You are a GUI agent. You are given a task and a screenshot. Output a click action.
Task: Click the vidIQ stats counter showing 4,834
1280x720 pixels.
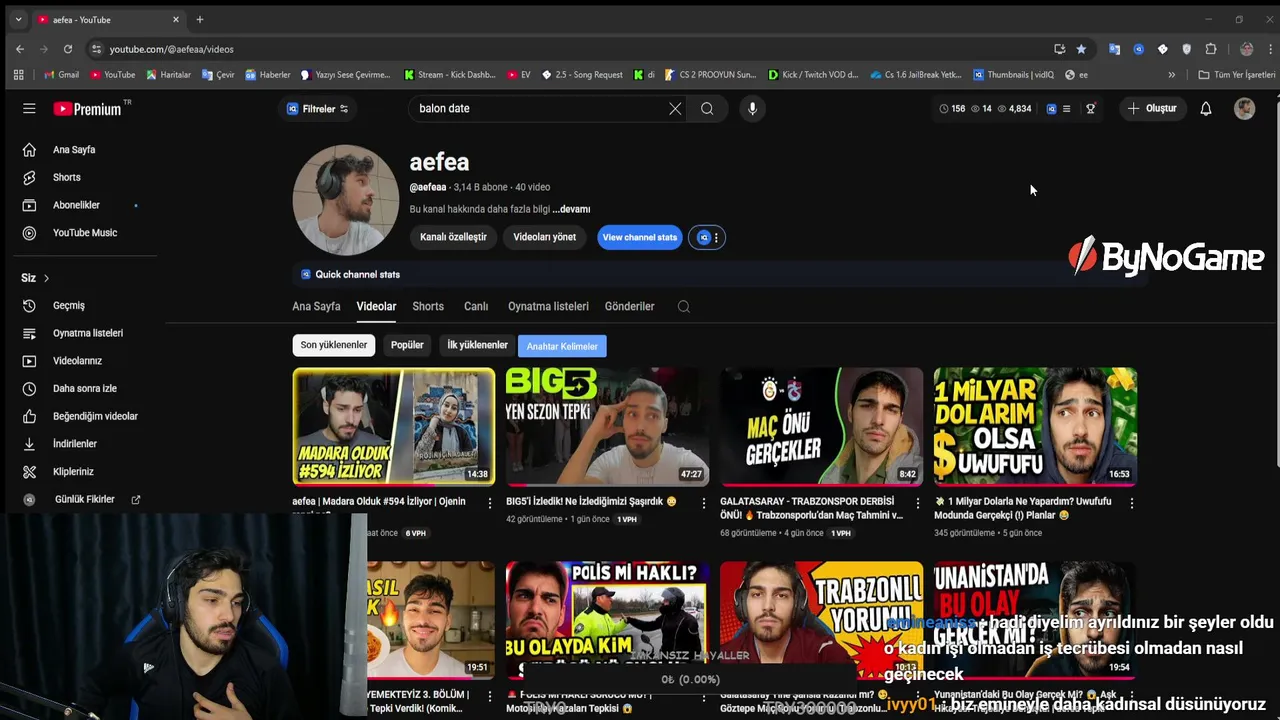point(1013,108)
